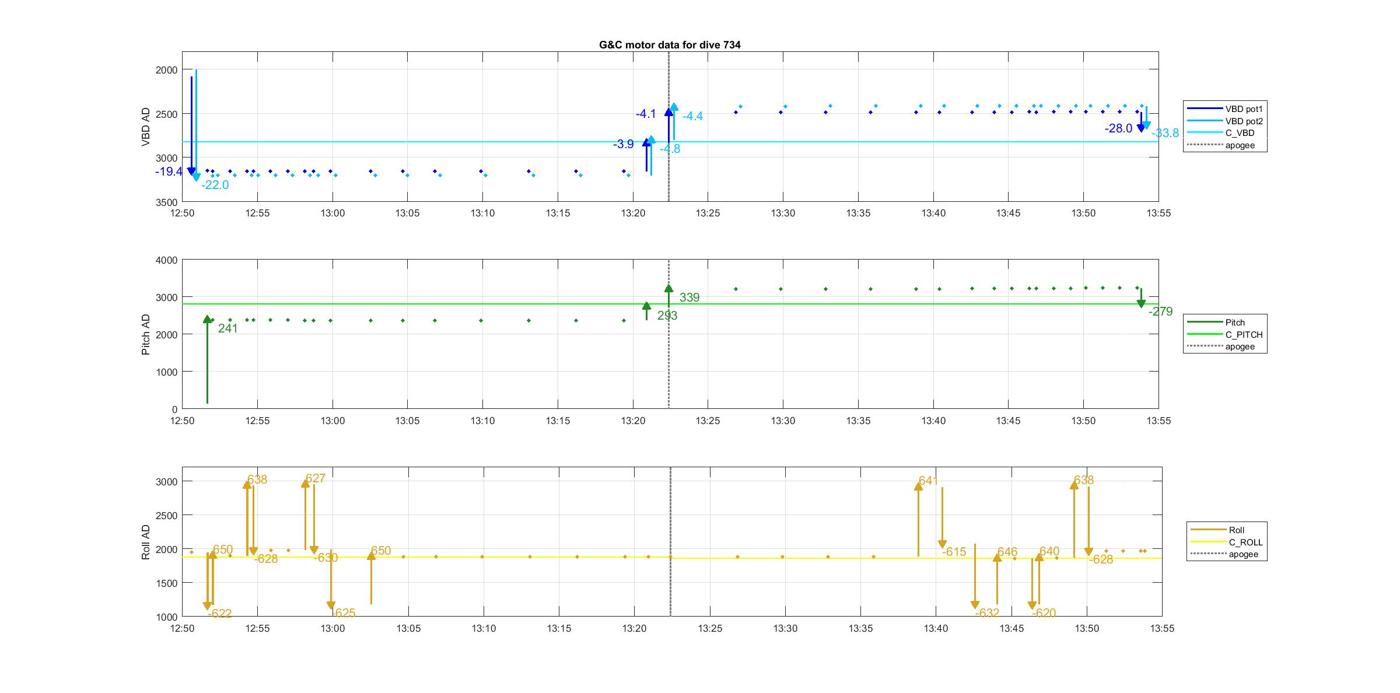Click the -630 roll label
The image size is (1400, 693).
[326, 558]
